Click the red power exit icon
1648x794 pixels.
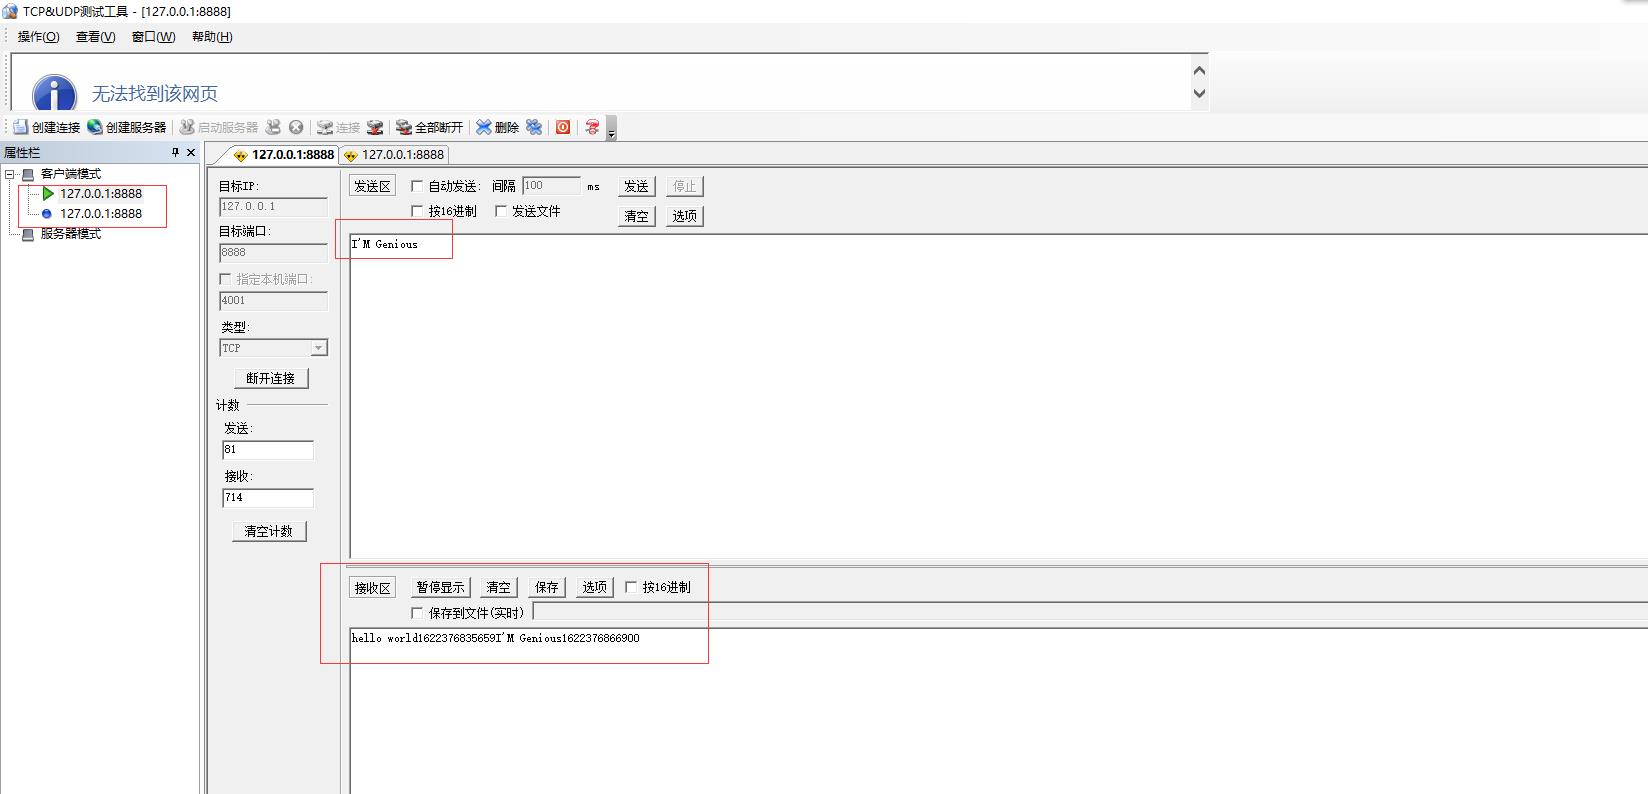coord(563,127)
